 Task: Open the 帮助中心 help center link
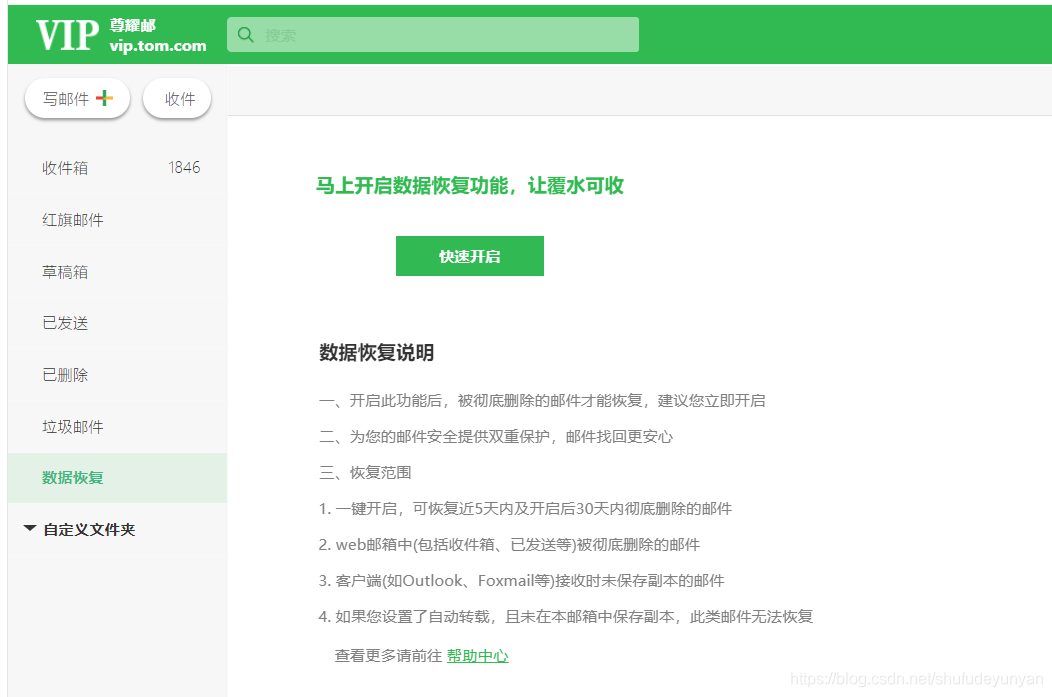pyautogui.click(x=477, y=655)
